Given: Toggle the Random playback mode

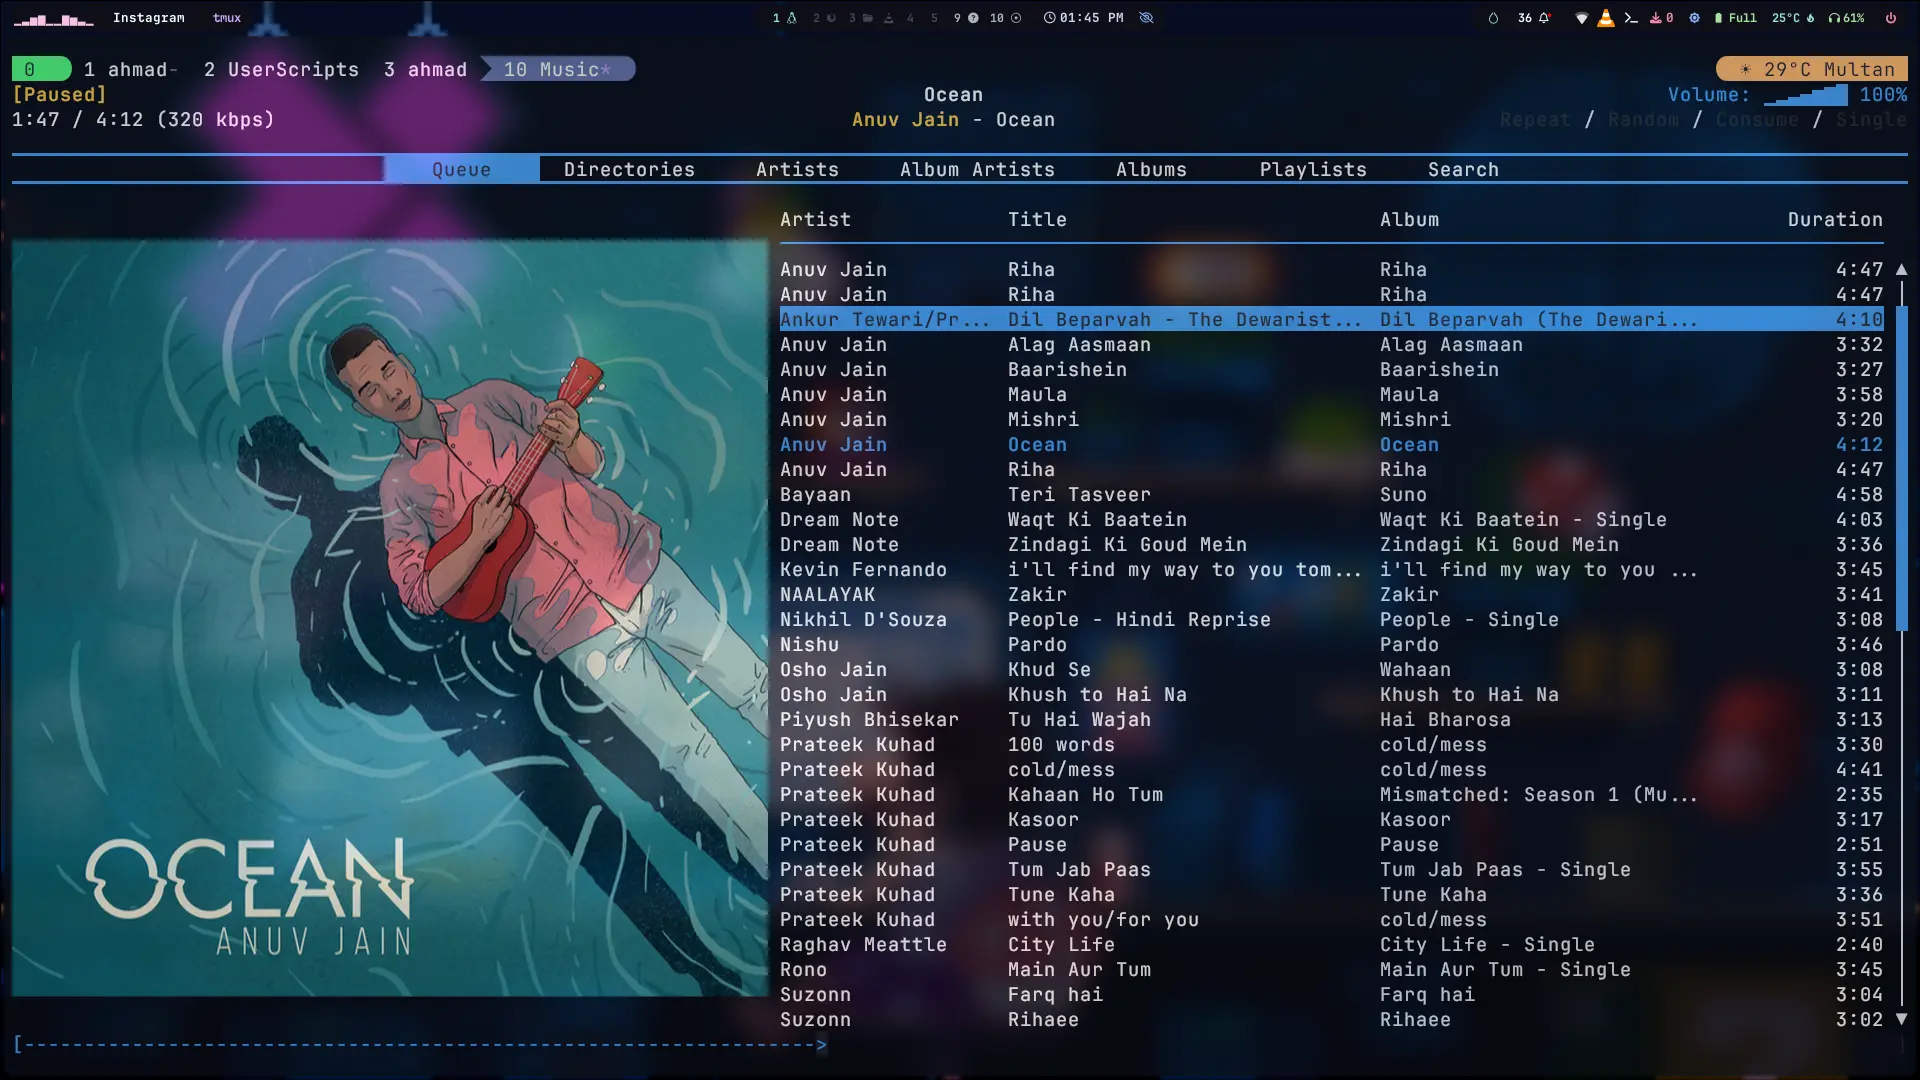Looking at the screenshot, I should coord(1643,120).
